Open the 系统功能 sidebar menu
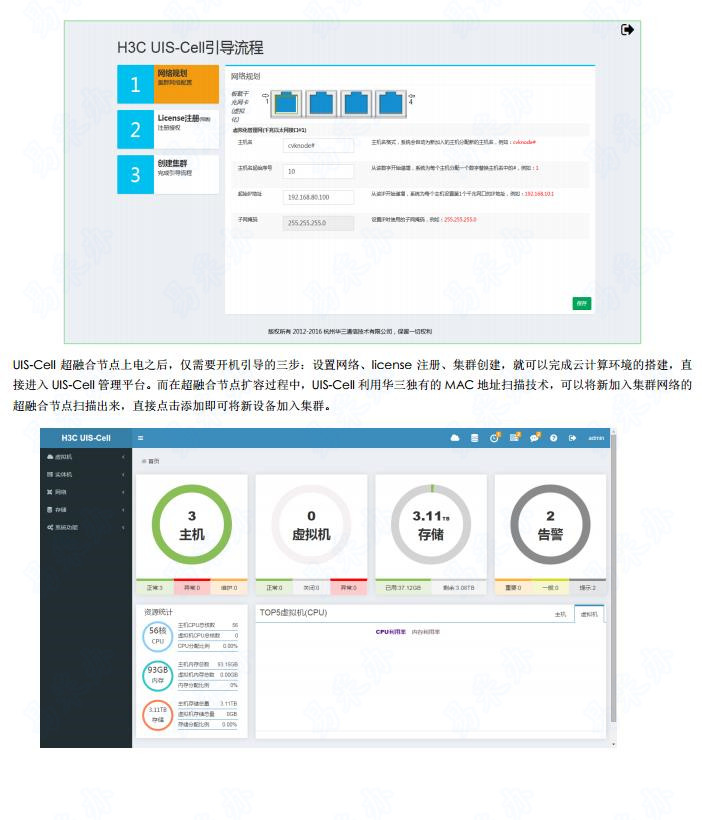This screenshot has width=702, height=820. (86, 528)
